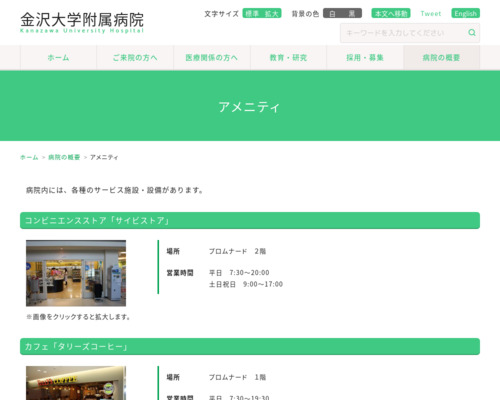Click the コンビニエンスストア「サイビストア」 heading

250,221
